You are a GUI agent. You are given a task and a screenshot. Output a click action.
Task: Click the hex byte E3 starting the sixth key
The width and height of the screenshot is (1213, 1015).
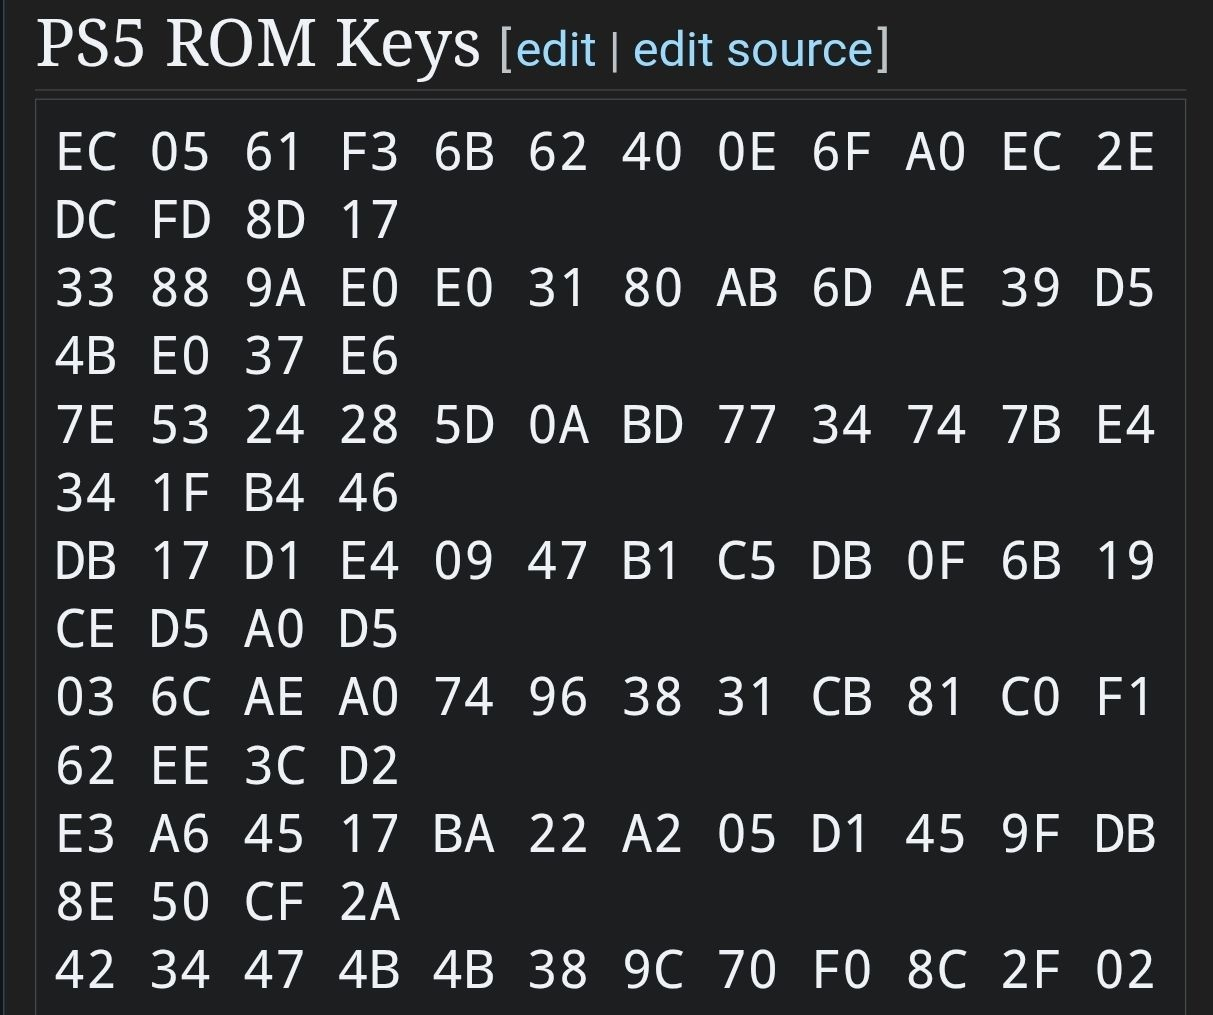85,834
